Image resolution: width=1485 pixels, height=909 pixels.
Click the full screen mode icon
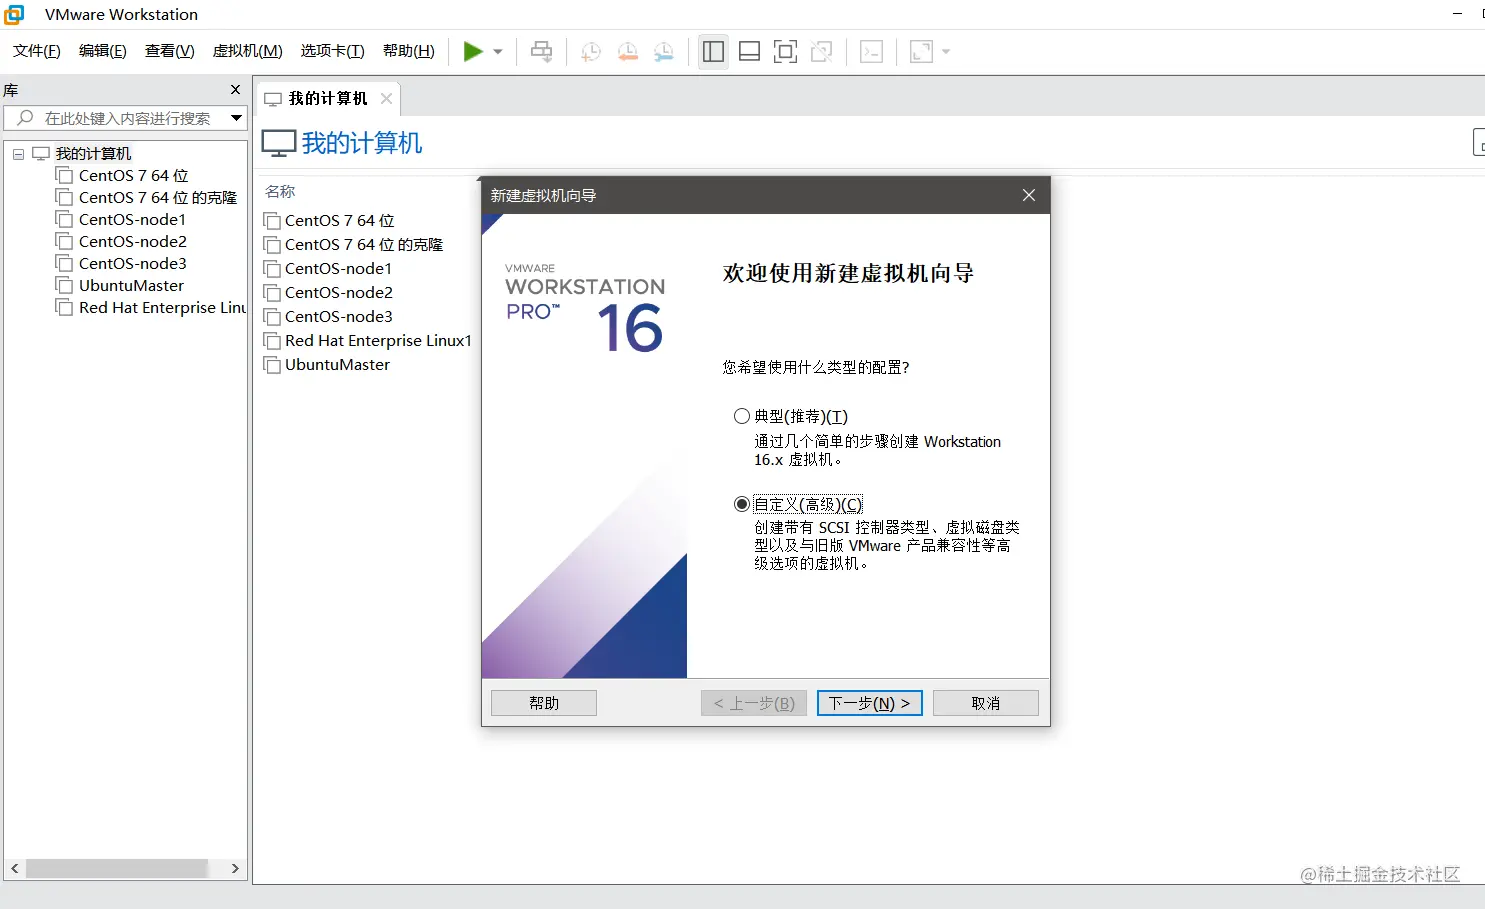pyautogui.click(x=786, y=51)
